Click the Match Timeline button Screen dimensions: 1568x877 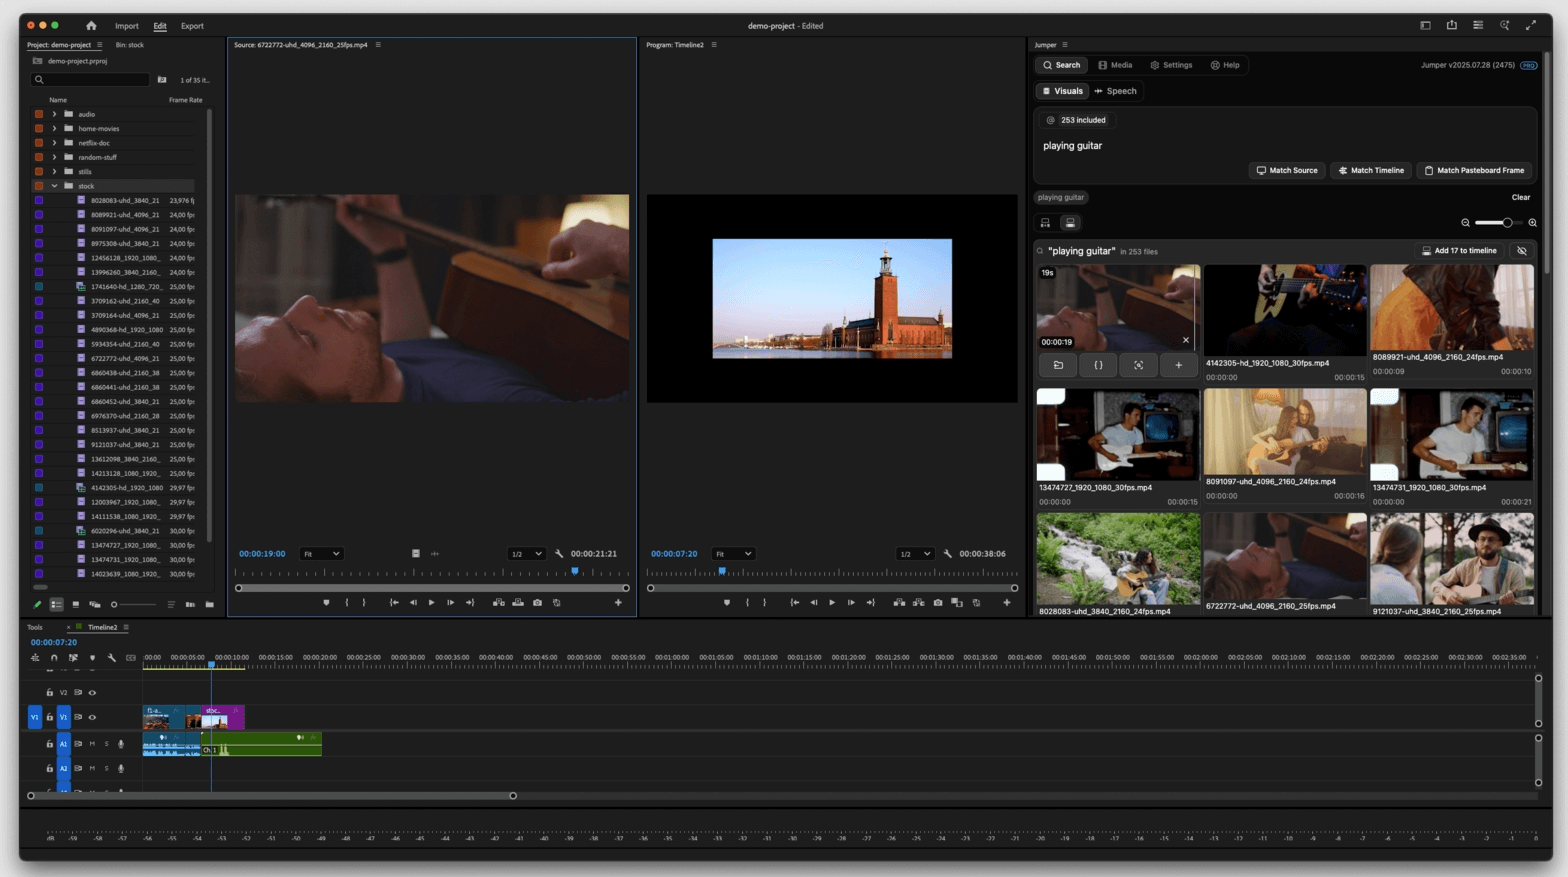tap(1371, 171)
